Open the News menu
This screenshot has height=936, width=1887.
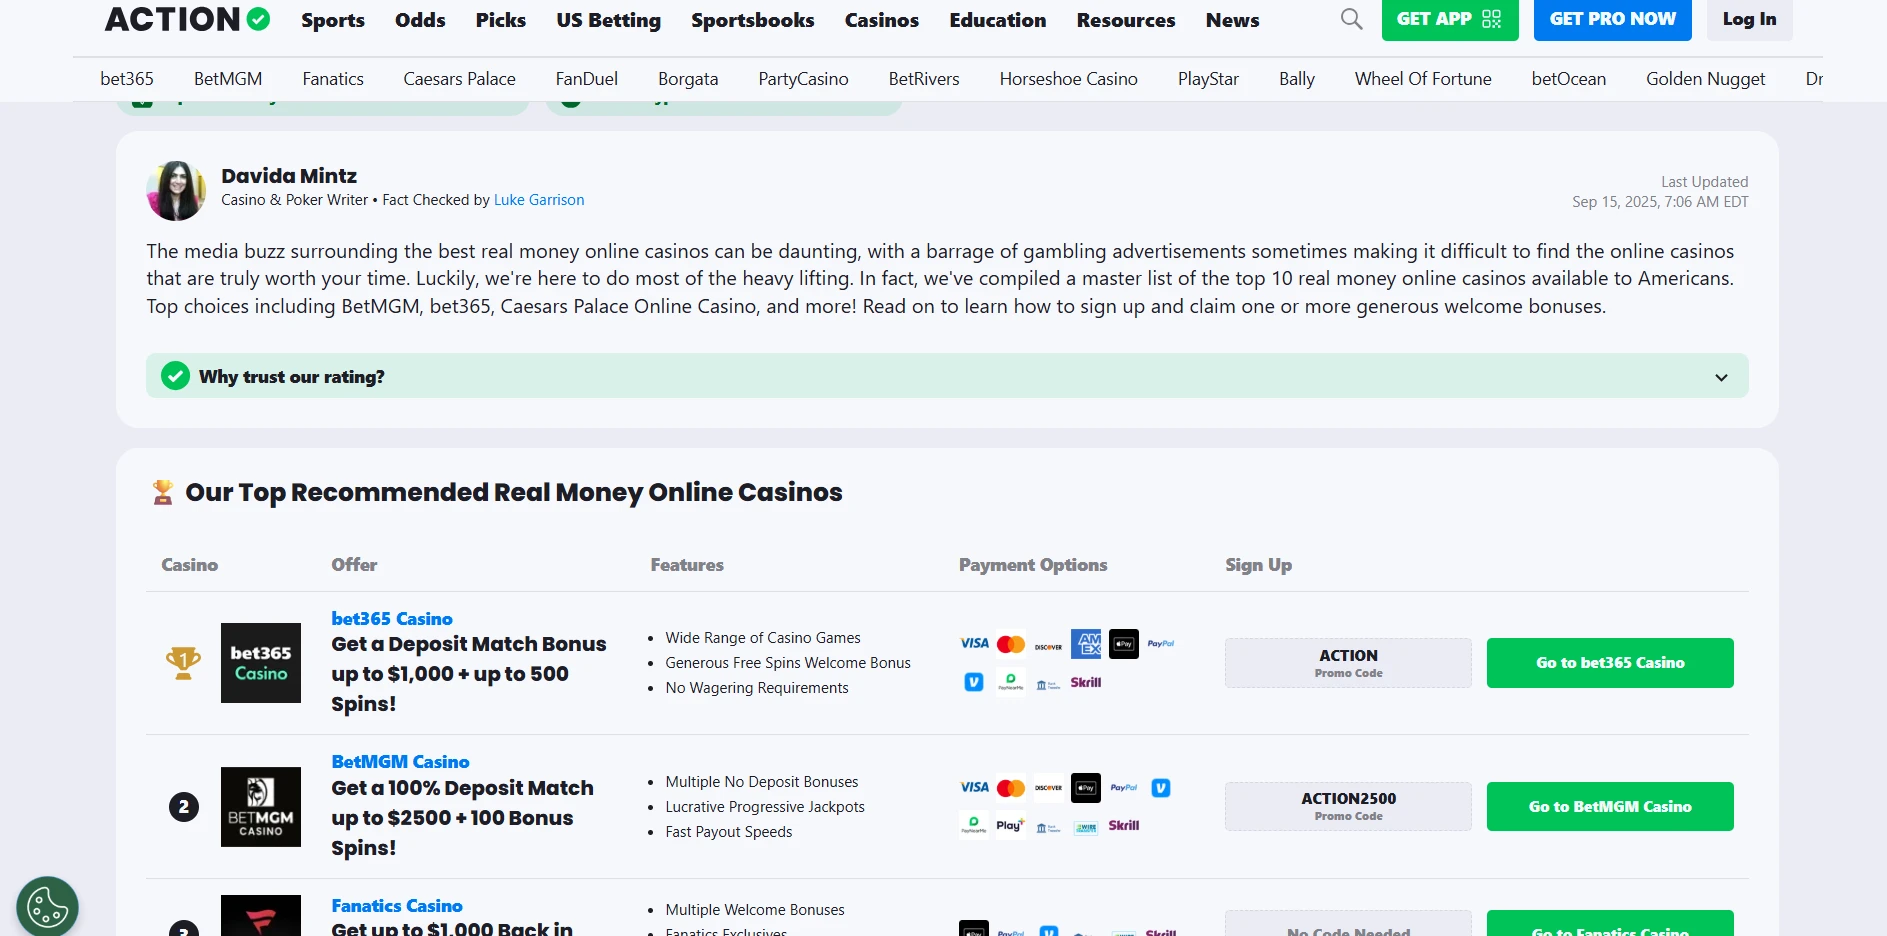pyautogui.click(x=1233, y=20)
